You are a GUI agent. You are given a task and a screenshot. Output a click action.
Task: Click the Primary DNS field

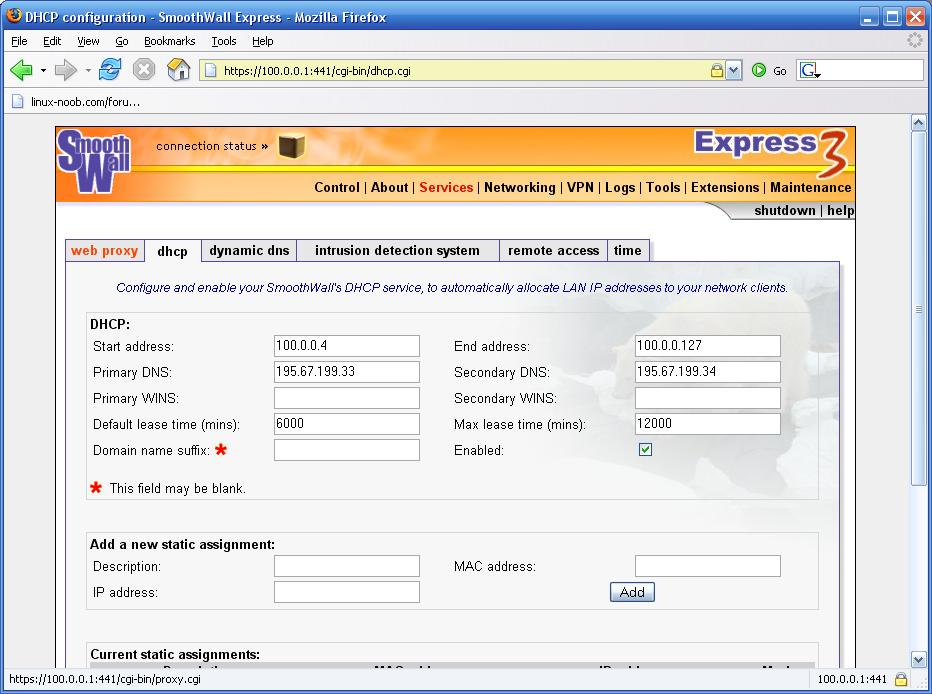(x=347, y=372)
